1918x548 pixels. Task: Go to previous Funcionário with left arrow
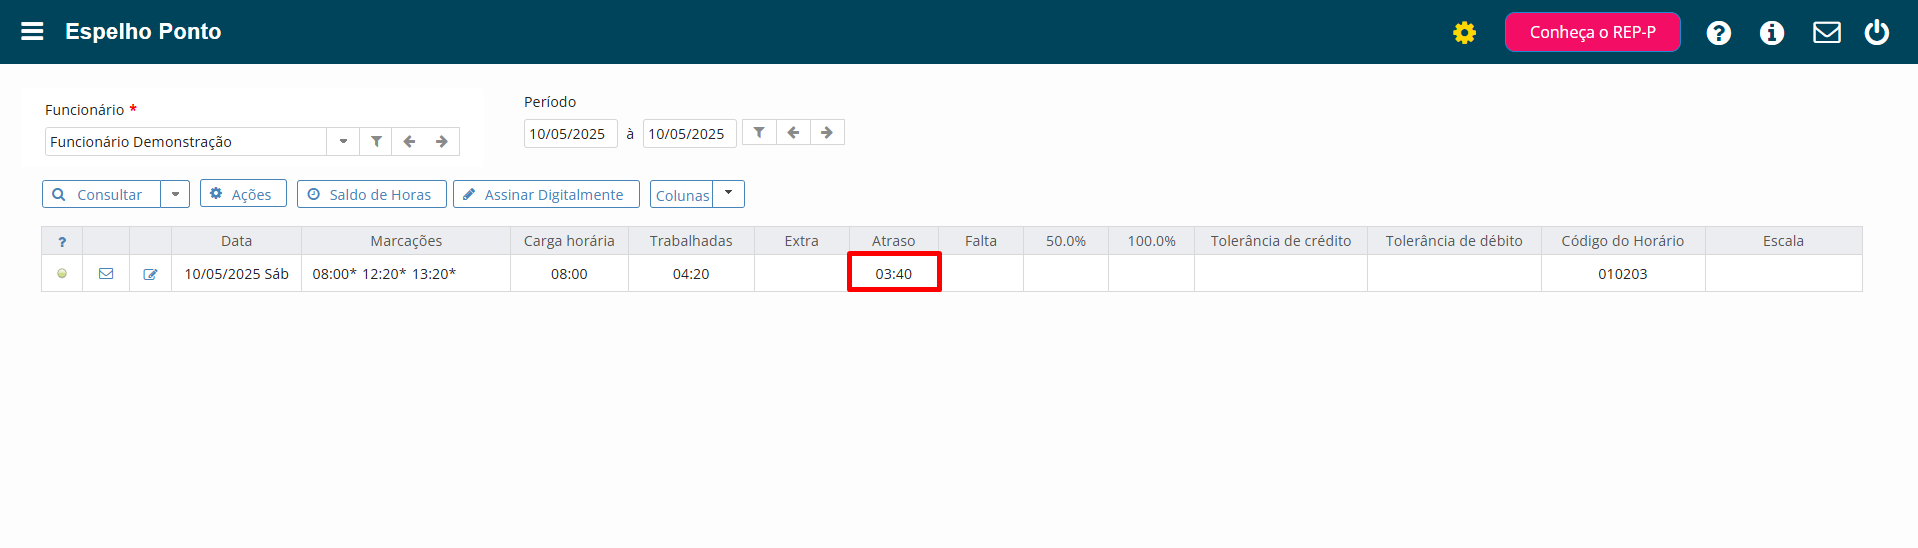click(x=409, y=142)
